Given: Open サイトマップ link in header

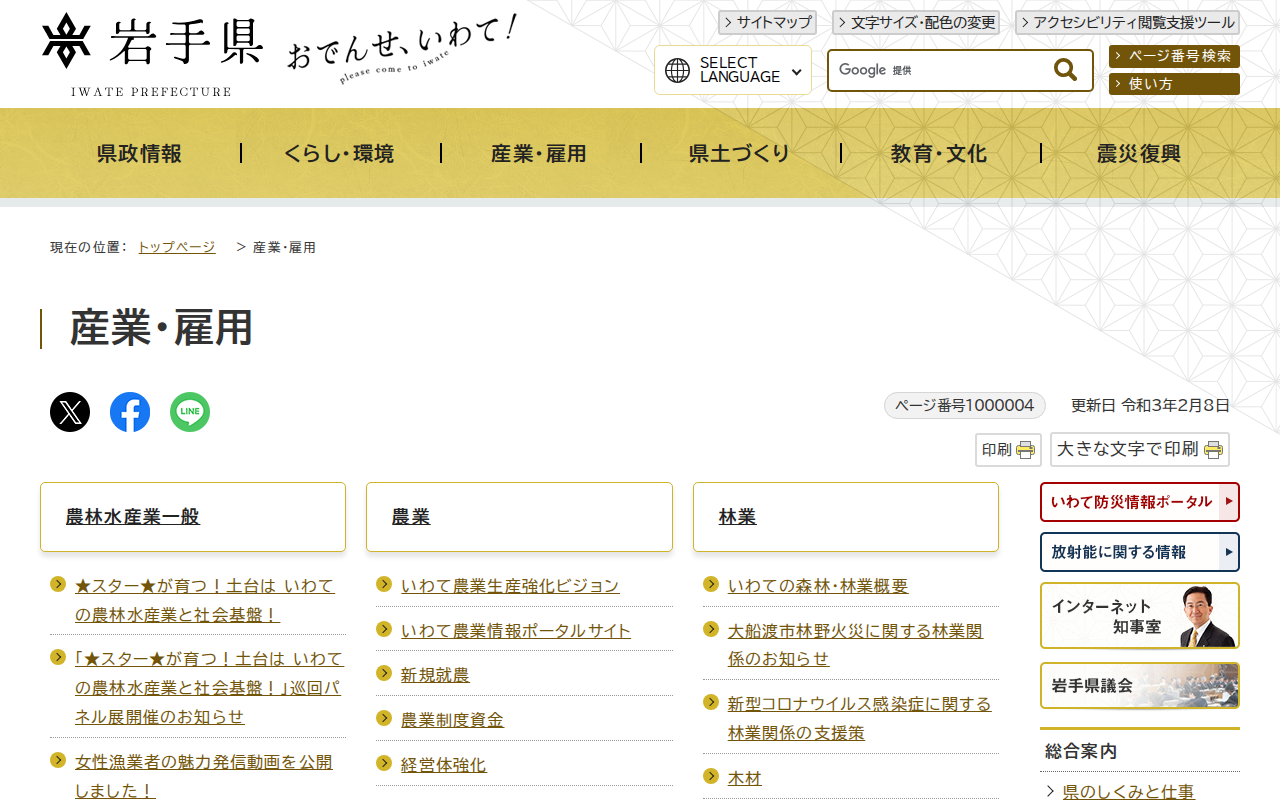Looking at the screenshot, I should [767, 22].
